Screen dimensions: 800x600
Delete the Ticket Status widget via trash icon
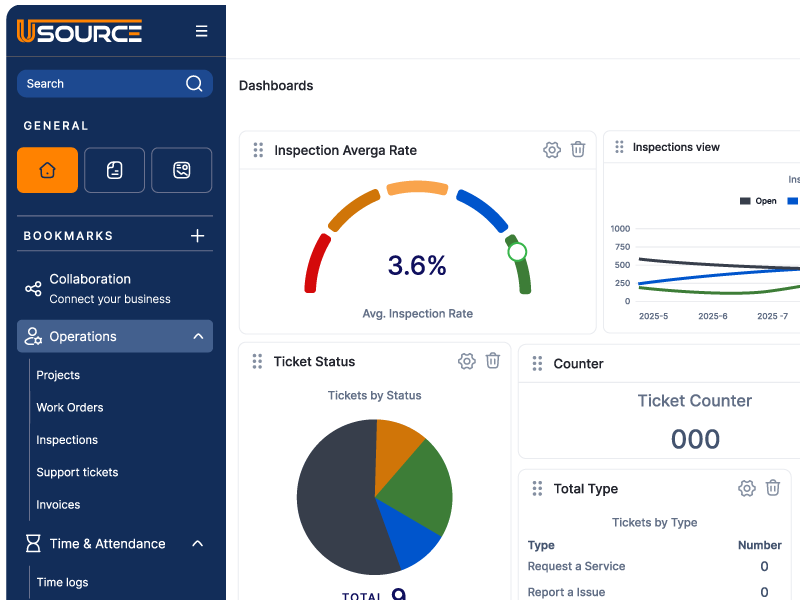tap(492, 361)
